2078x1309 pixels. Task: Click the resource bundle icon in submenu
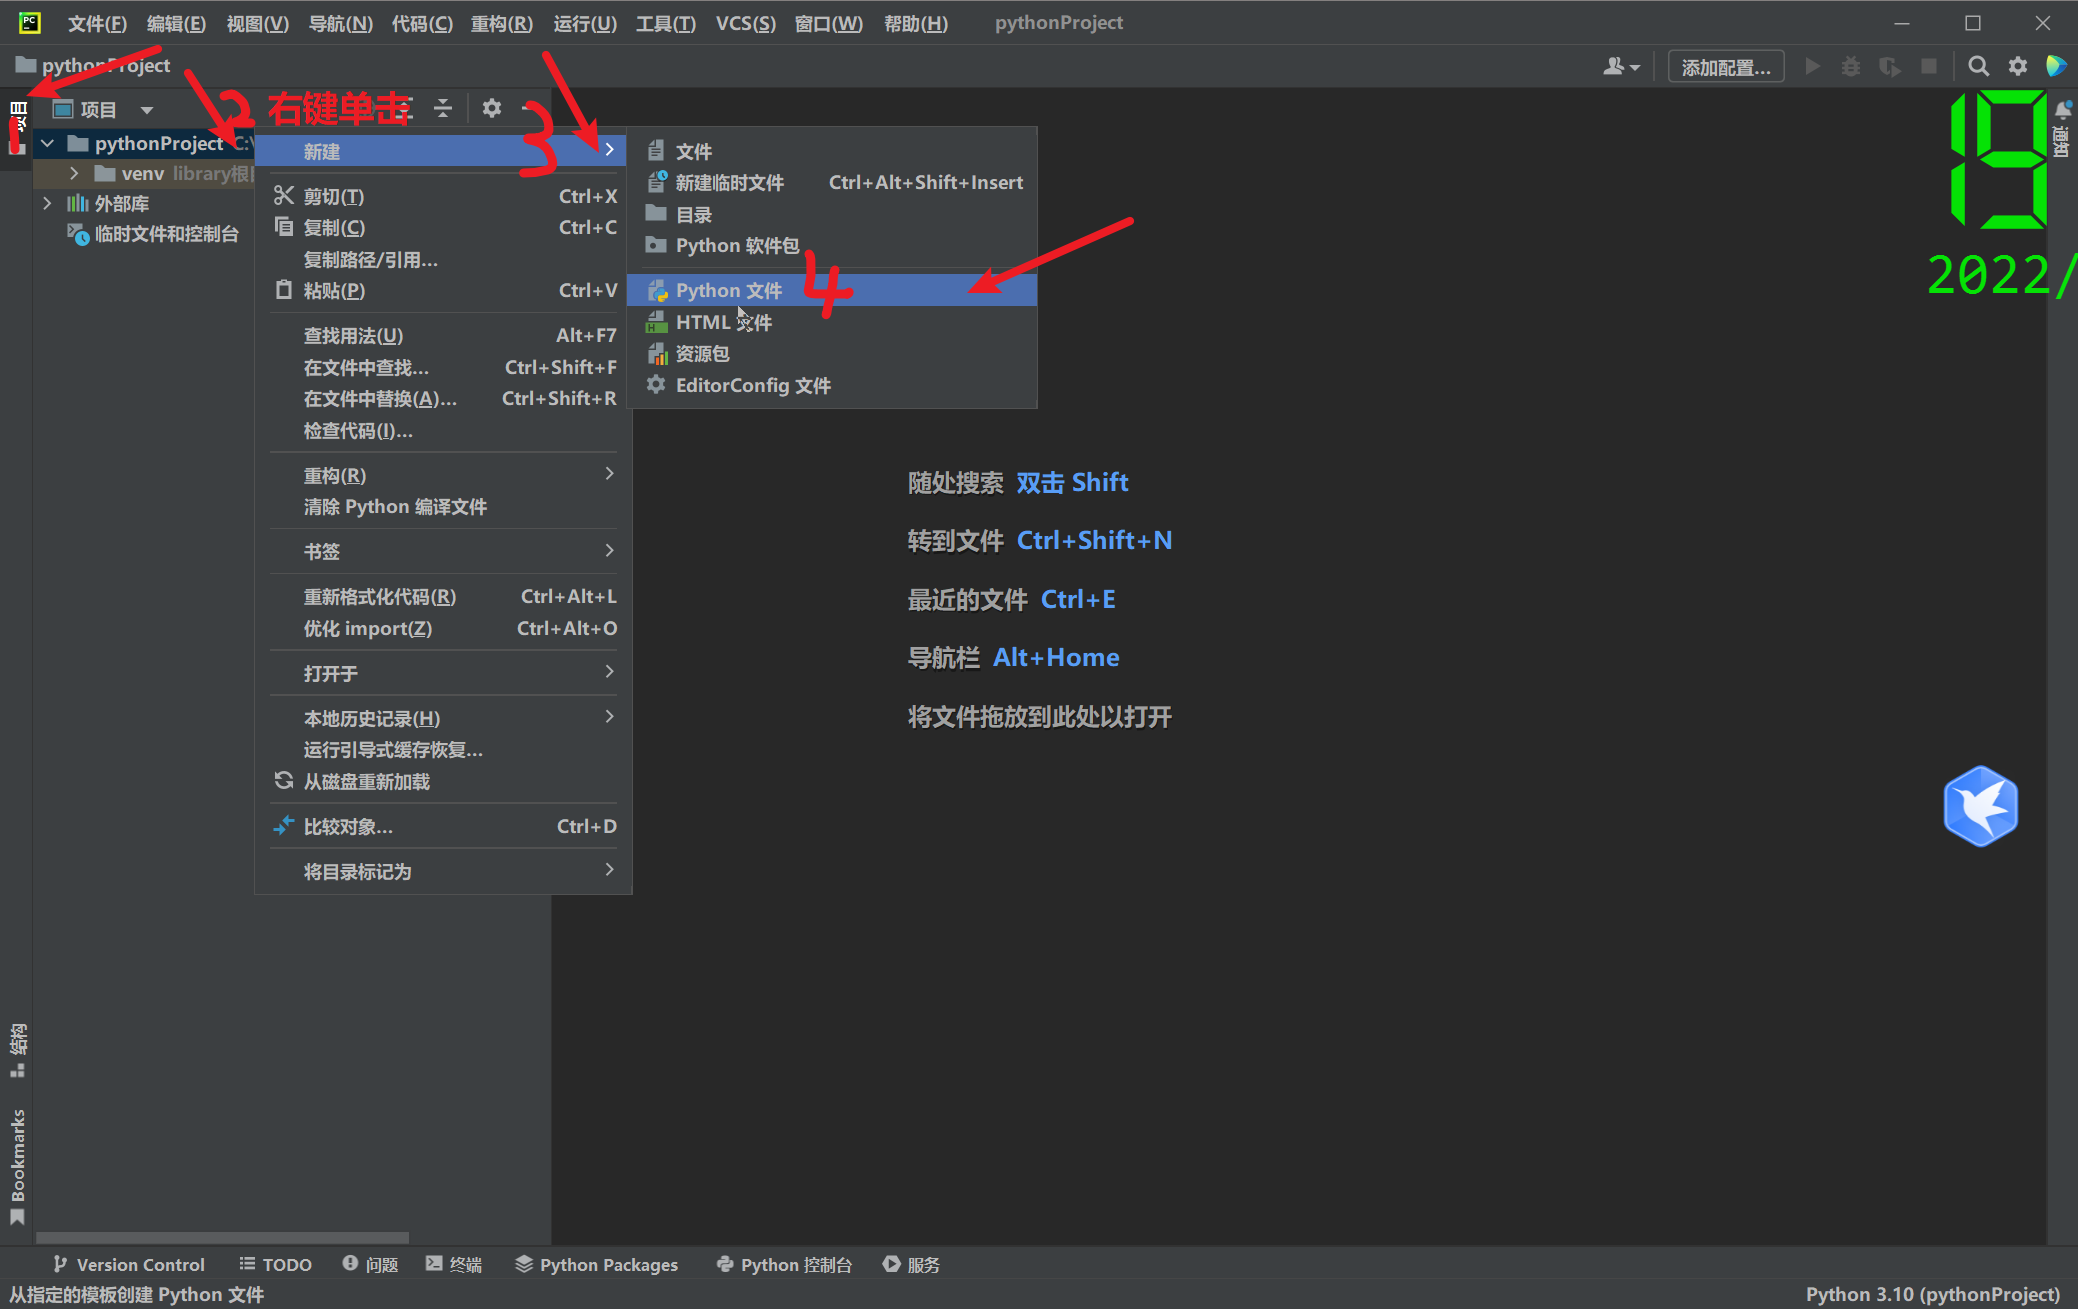pyautogui.click(x=656, y=353)
